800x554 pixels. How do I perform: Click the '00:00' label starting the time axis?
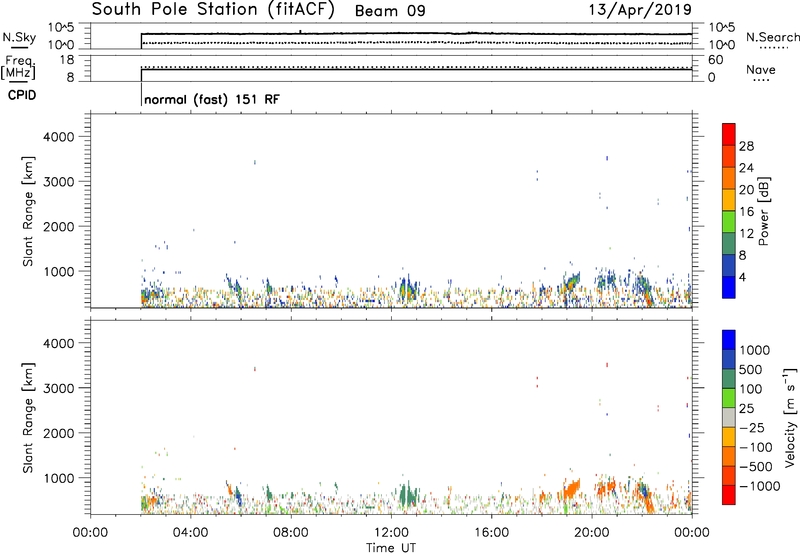pyautogui.click(x=90, y=533)
